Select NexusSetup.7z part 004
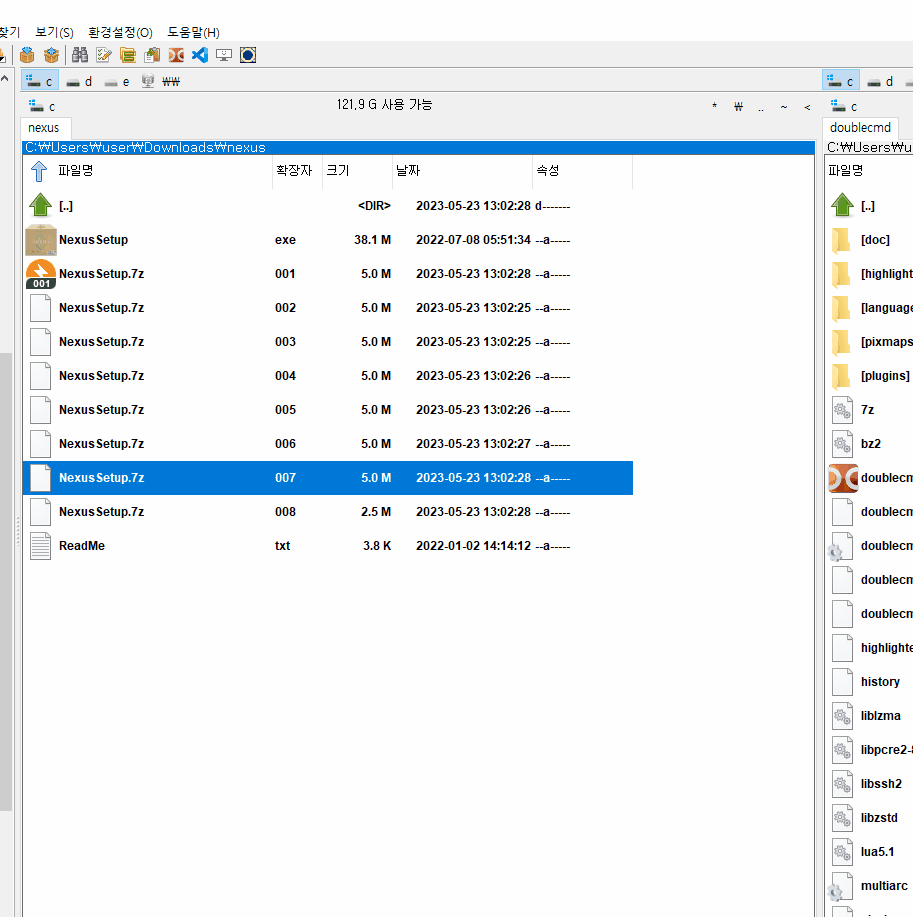The width and height of the screenshot is (913, 917). tap(328, 375)
